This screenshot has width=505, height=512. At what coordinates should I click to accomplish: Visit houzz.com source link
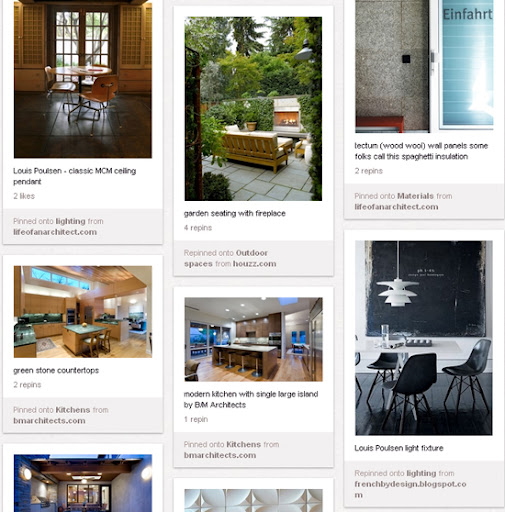(x=254, y=264)
